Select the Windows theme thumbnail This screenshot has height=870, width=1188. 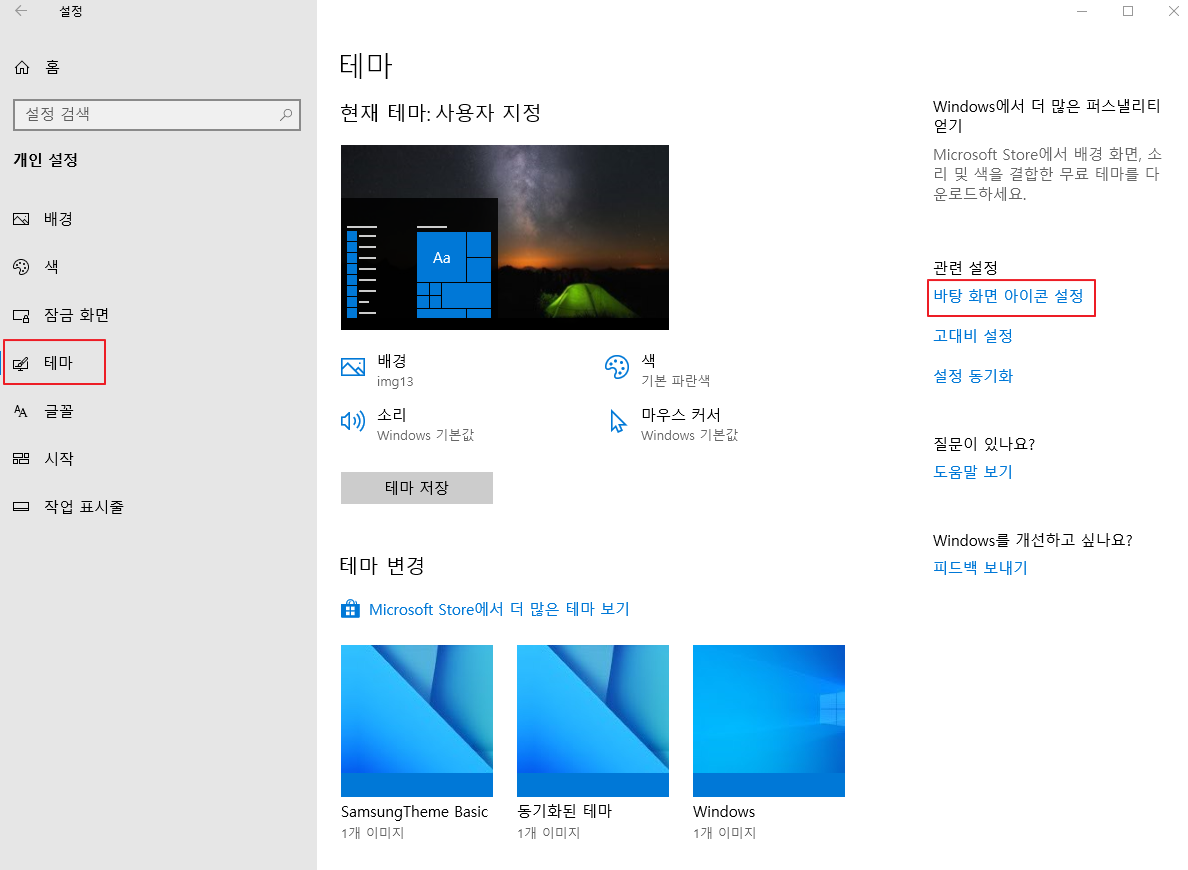pyautogui.click(x=768, y=720)
